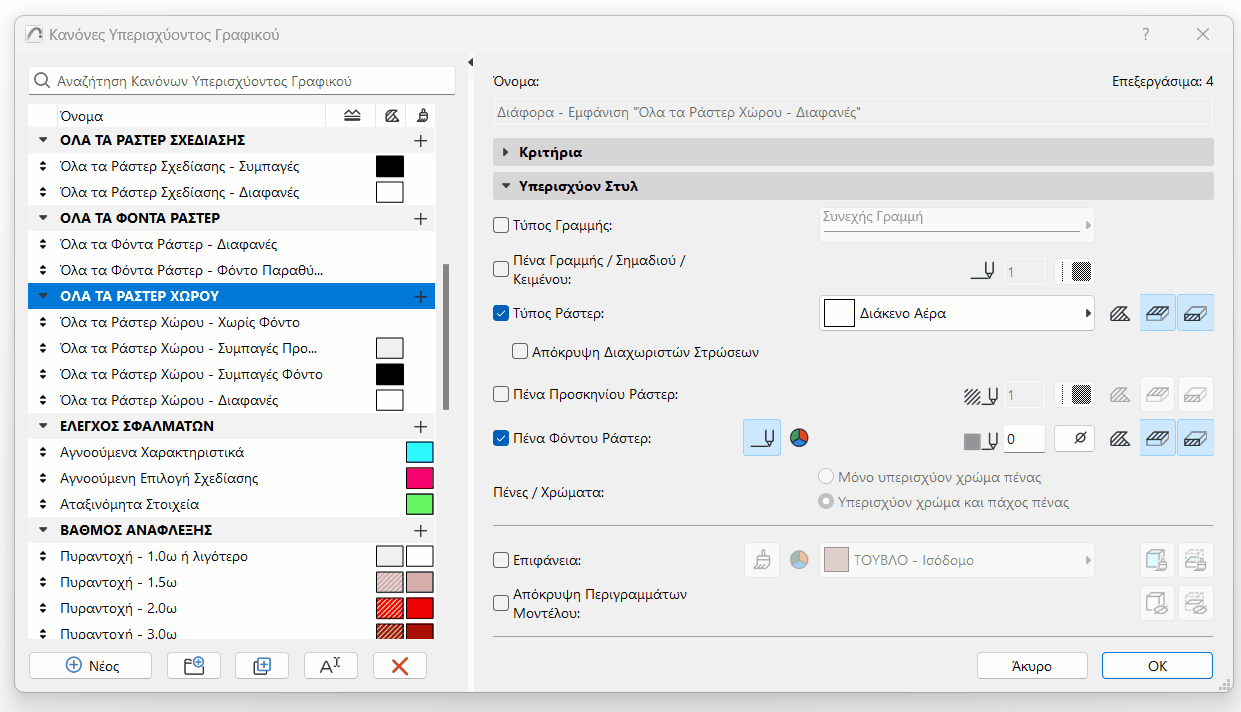The image size is (1241, 712).
Task: Click the red delete rule button
Action: pos(400,666)
